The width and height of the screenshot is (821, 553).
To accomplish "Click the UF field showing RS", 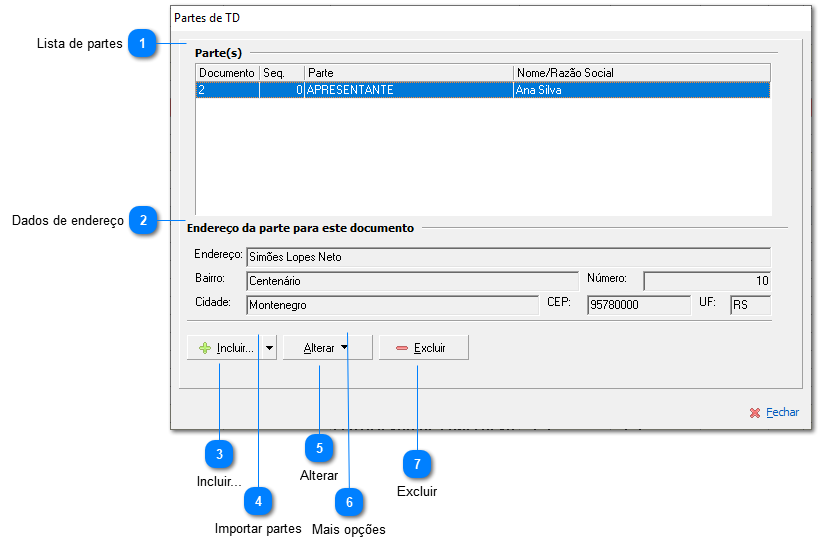I will tap(749, 305).
